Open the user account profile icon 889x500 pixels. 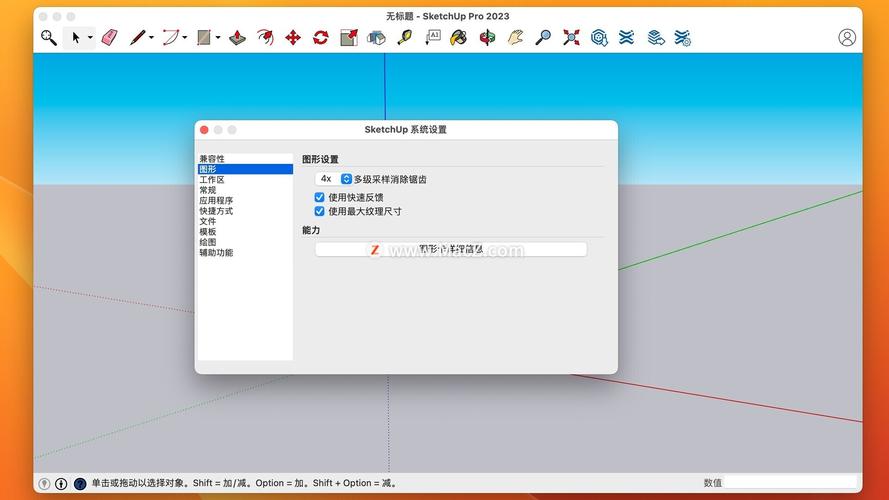[x=847, y=37]
